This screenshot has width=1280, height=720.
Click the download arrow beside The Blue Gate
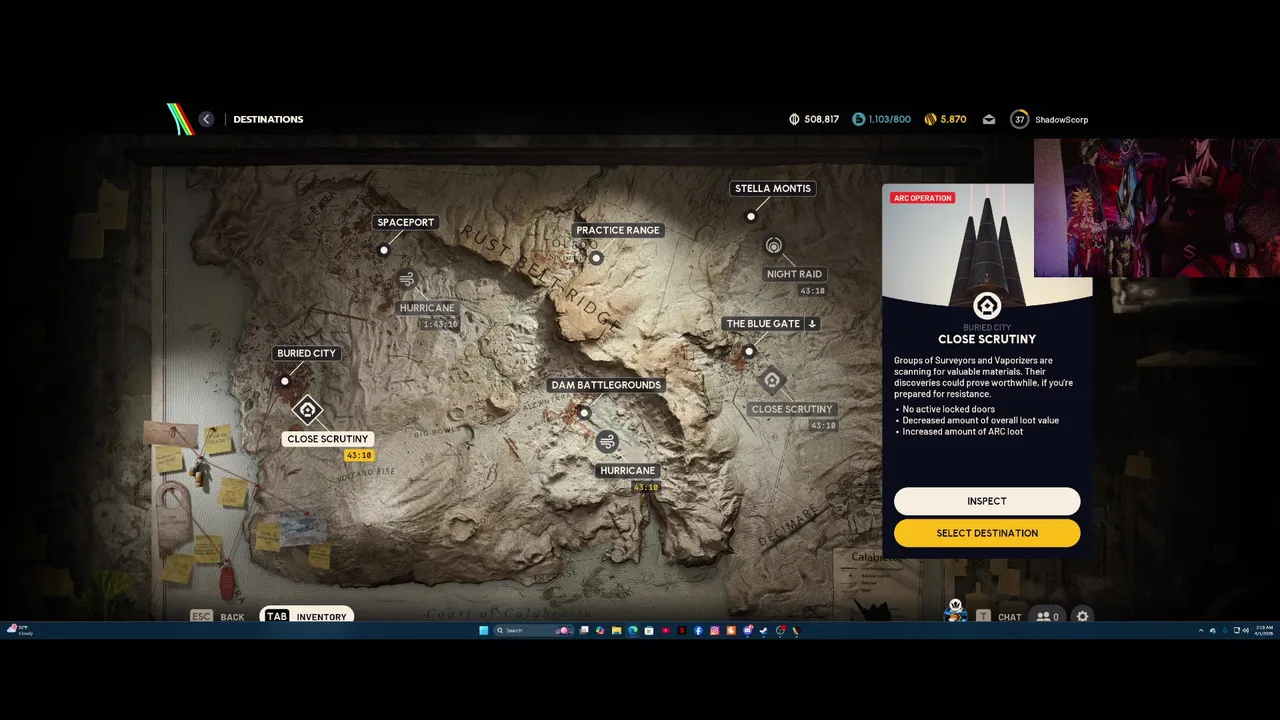click(x=812, y=324)
